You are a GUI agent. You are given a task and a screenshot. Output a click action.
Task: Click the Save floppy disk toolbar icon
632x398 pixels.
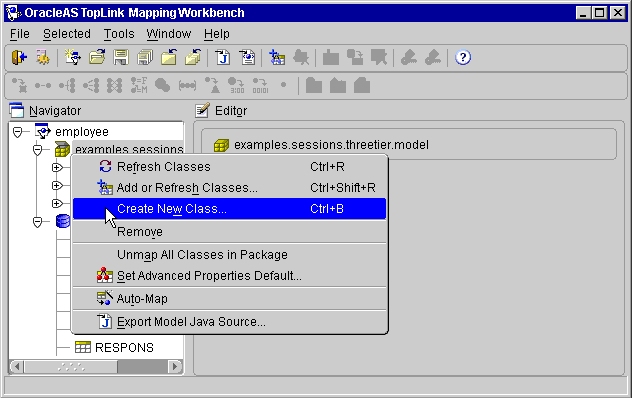pos(121,58)
